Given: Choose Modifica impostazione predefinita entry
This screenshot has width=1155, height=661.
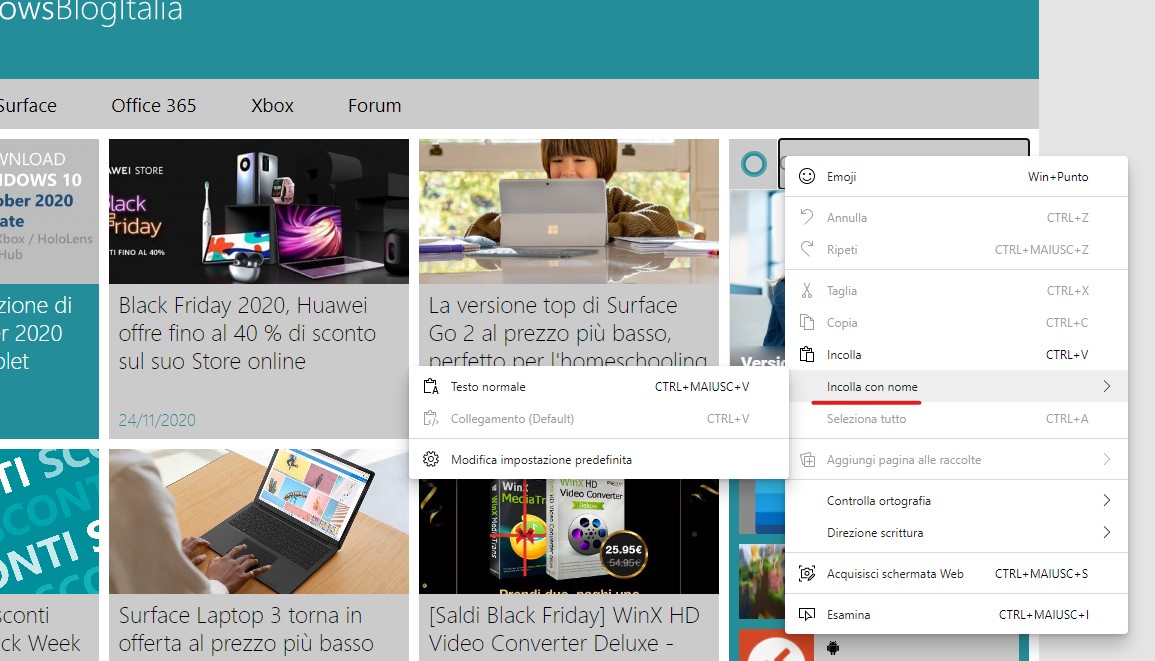Looking at the screenshot, I should tap(599, 459).
